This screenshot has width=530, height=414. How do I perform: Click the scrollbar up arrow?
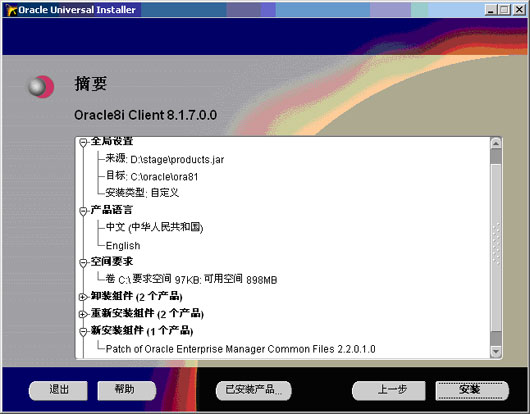coord(496,143)
